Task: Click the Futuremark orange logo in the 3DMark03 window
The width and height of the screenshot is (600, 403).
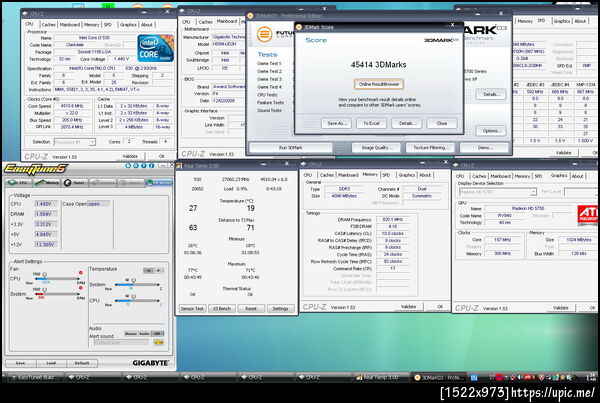Action: coord(264,34)
